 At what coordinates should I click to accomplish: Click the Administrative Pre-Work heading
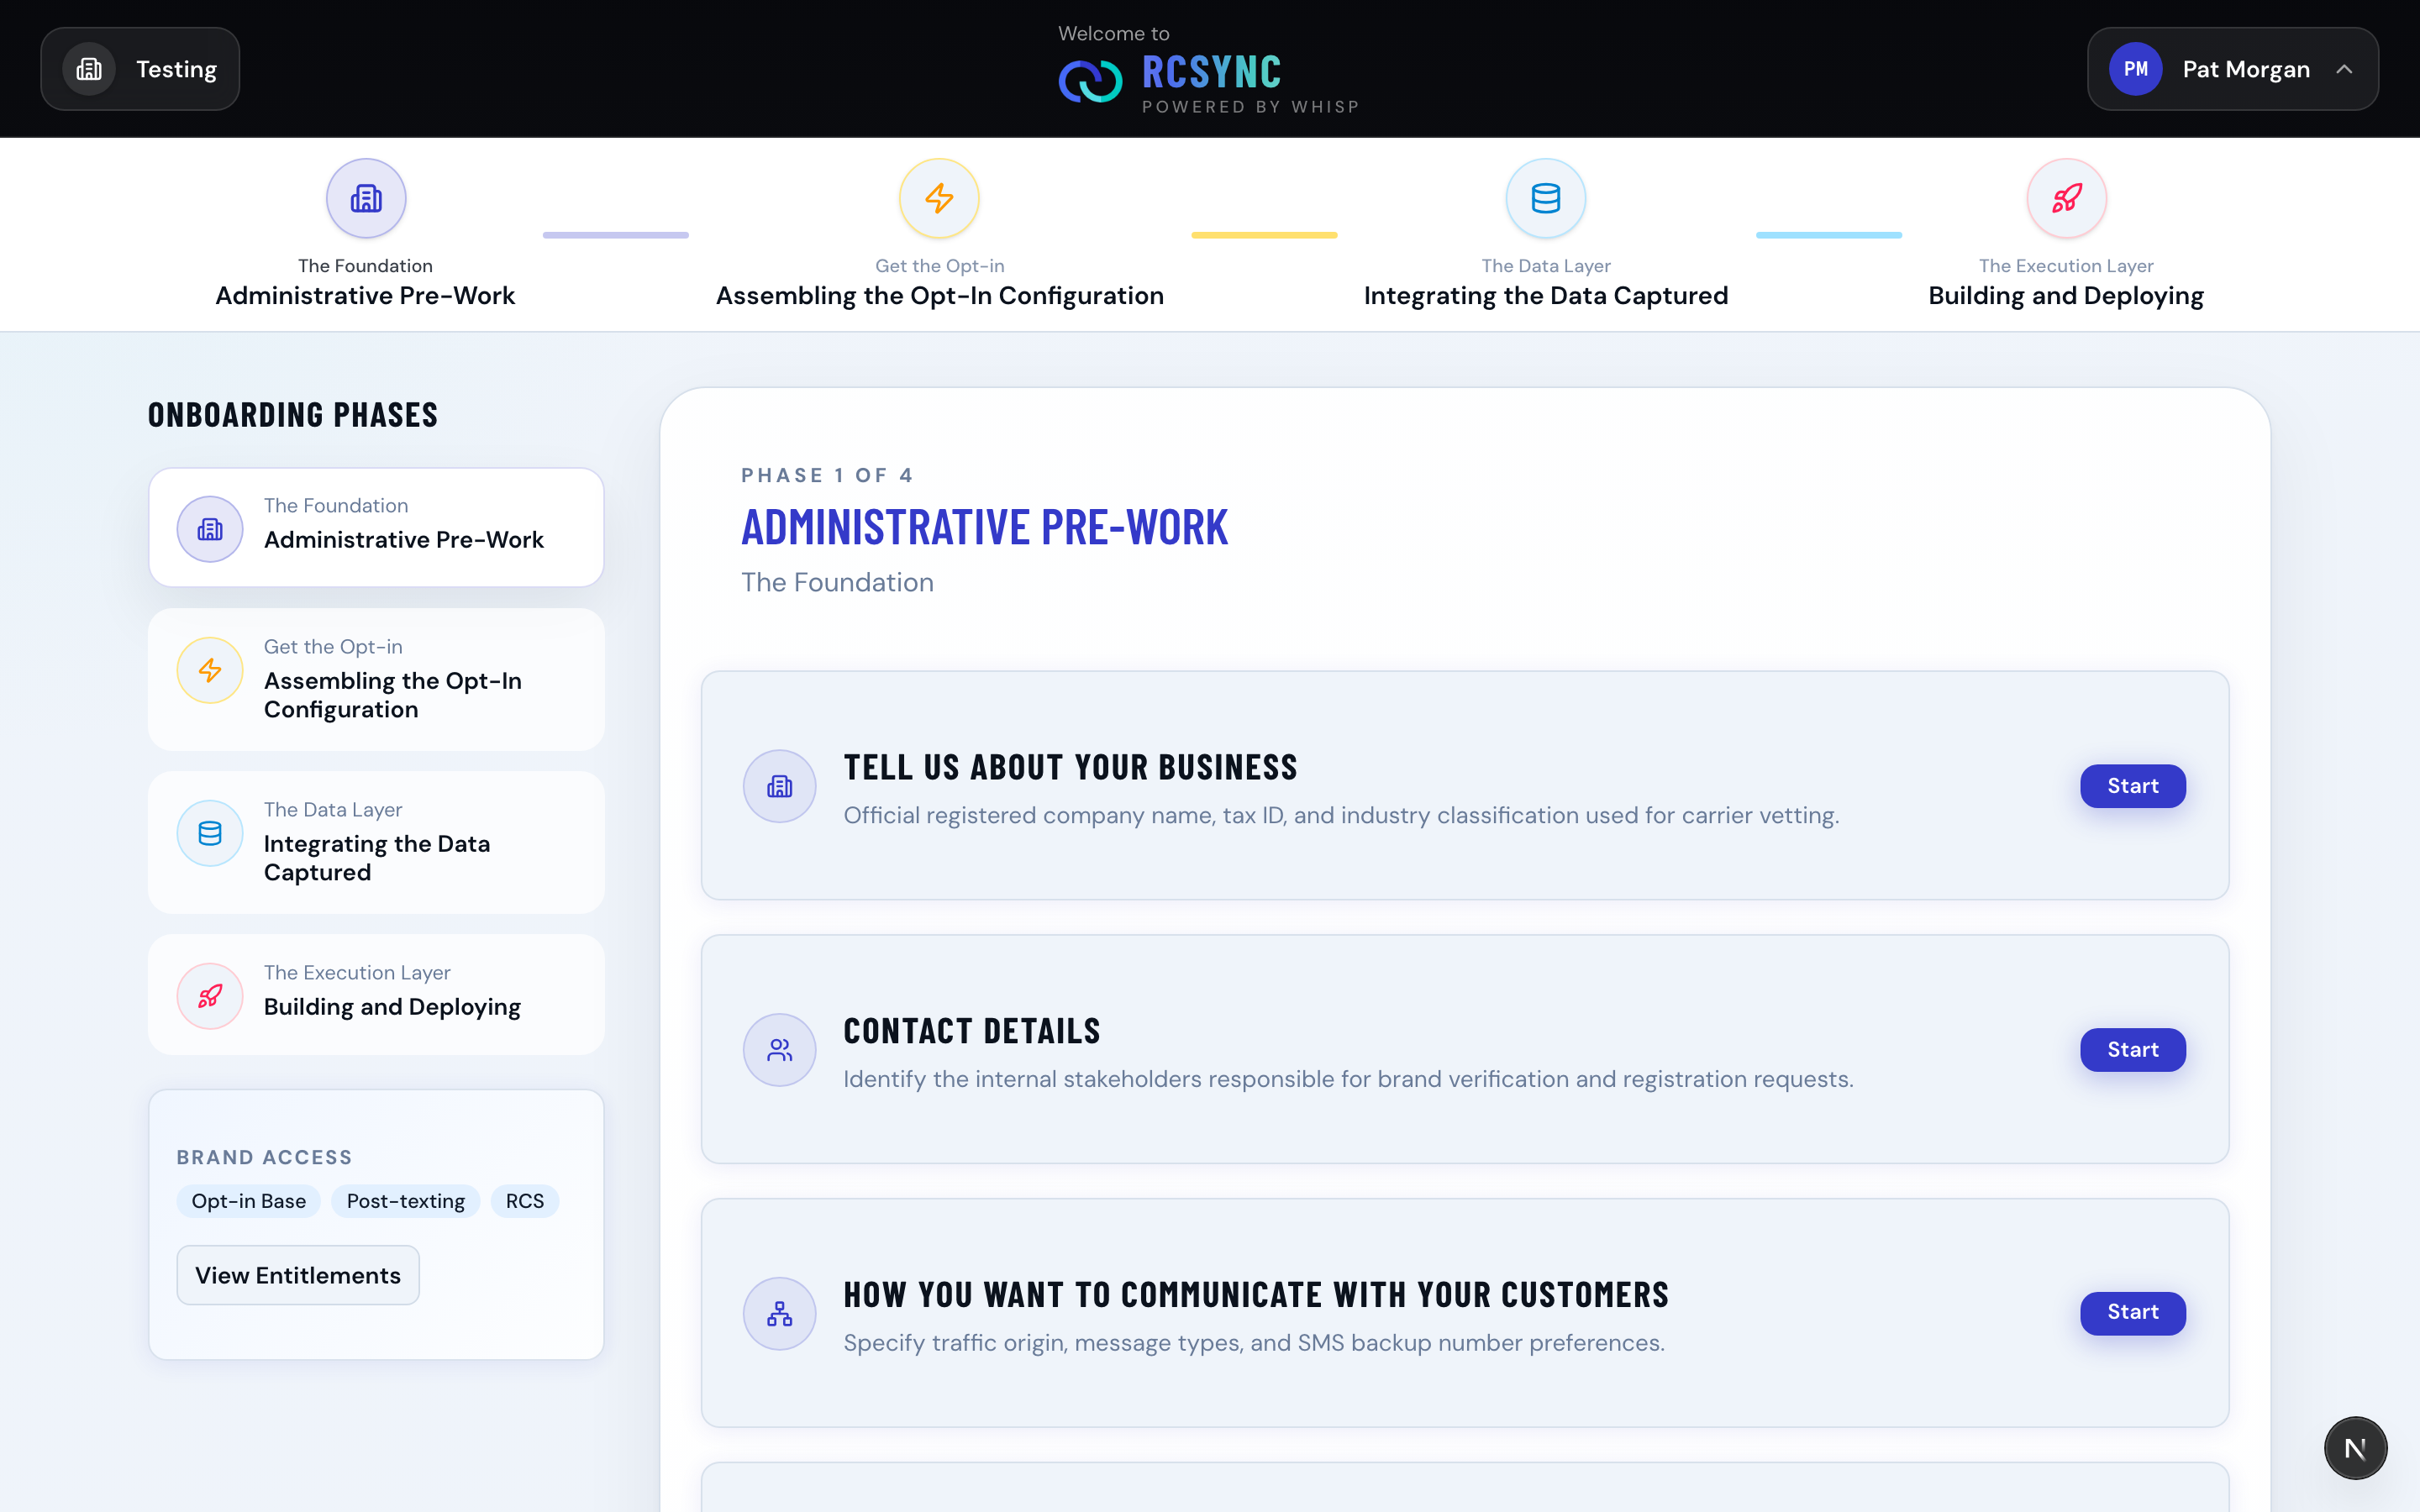[x=984, y=527]
